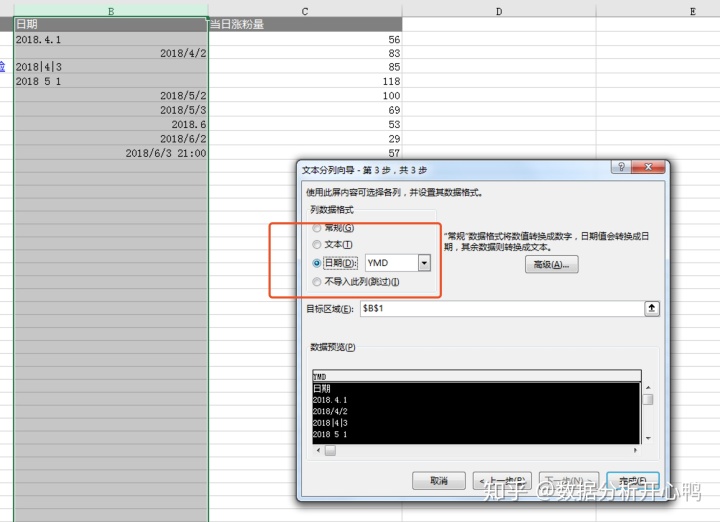Click the 日期 row in data preview

(476, 388)
